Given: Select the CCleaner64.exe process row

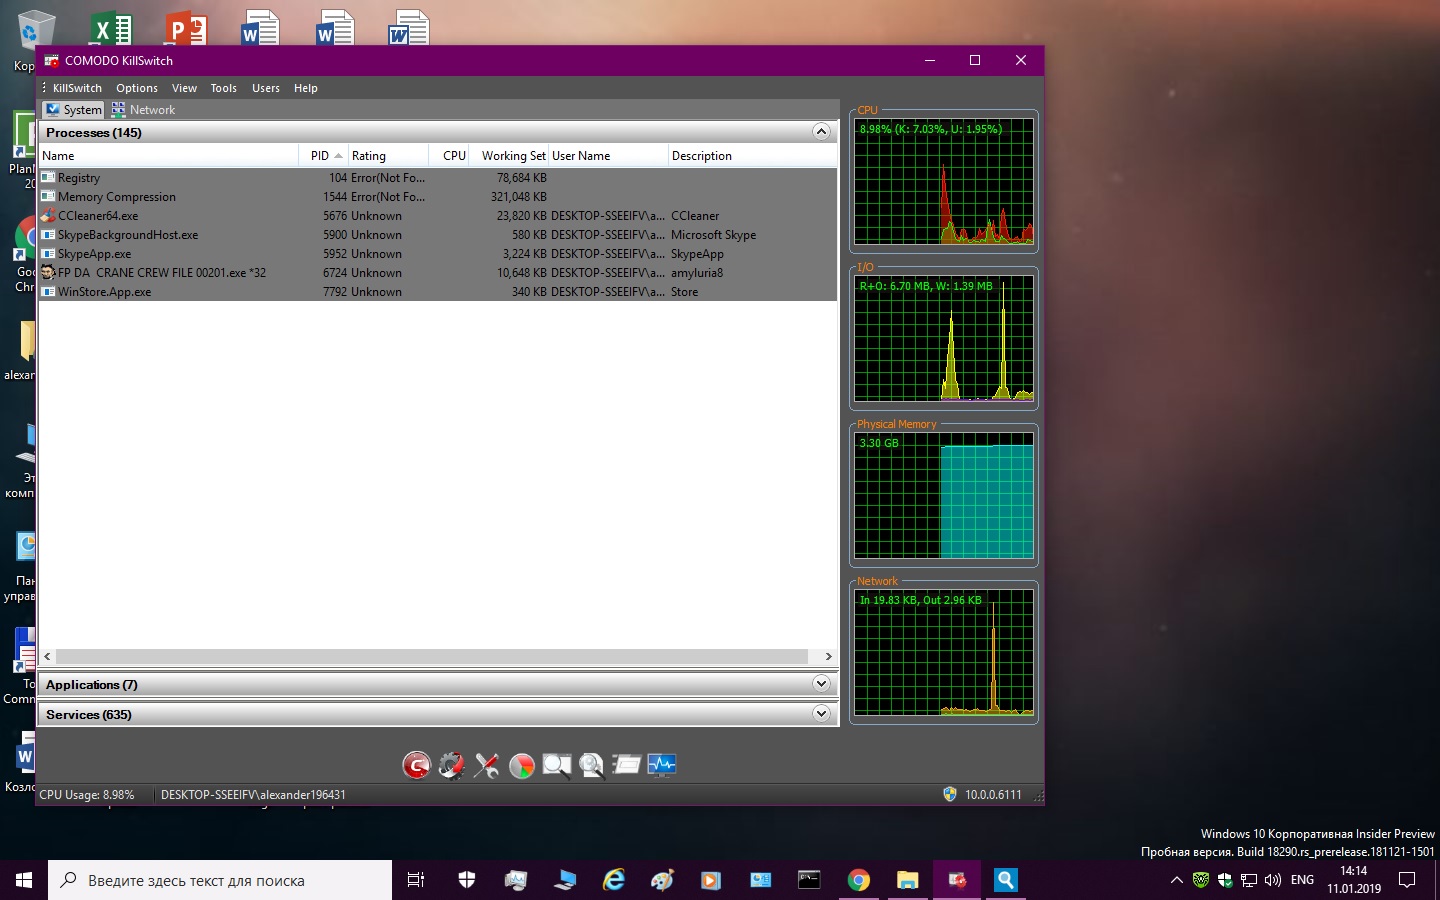Looking at the screenshot, I should (98, 216).
